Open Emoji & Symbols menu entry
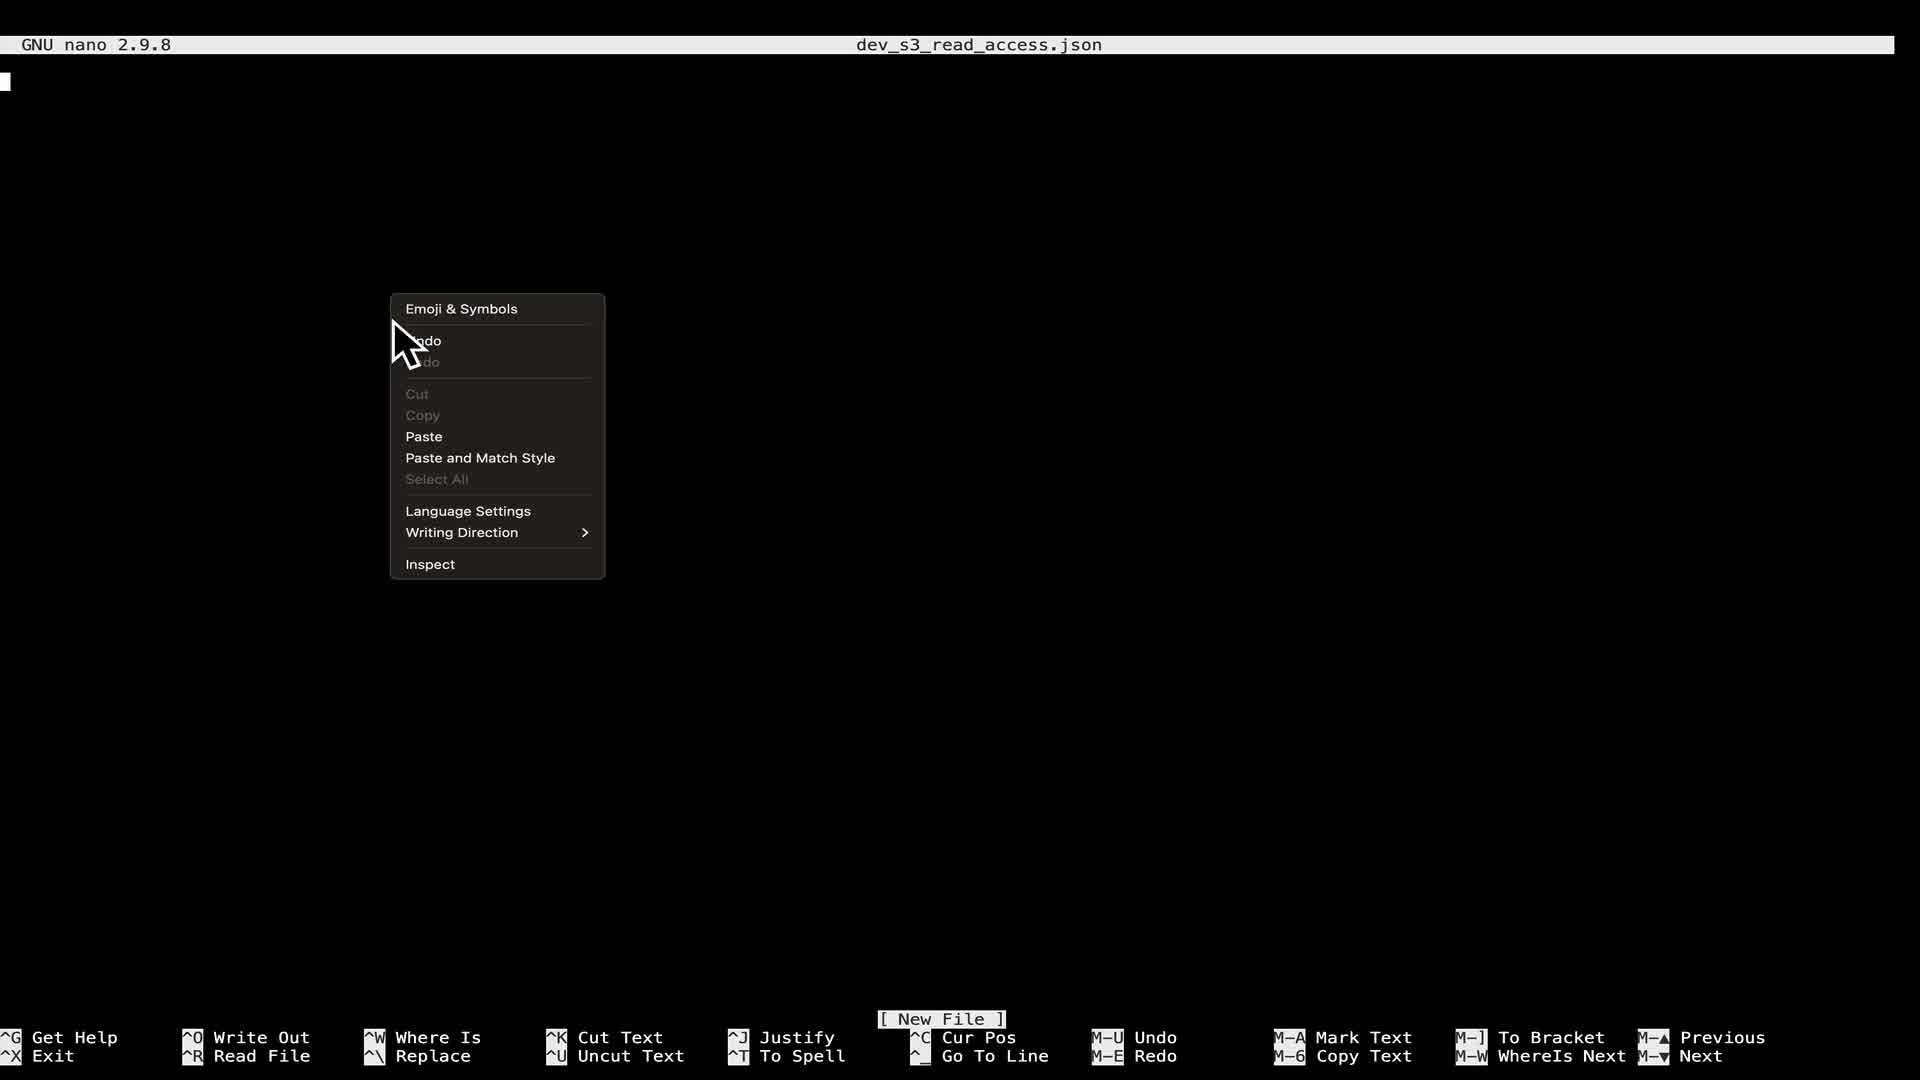 pyautogui.click(x=461, y=309)
